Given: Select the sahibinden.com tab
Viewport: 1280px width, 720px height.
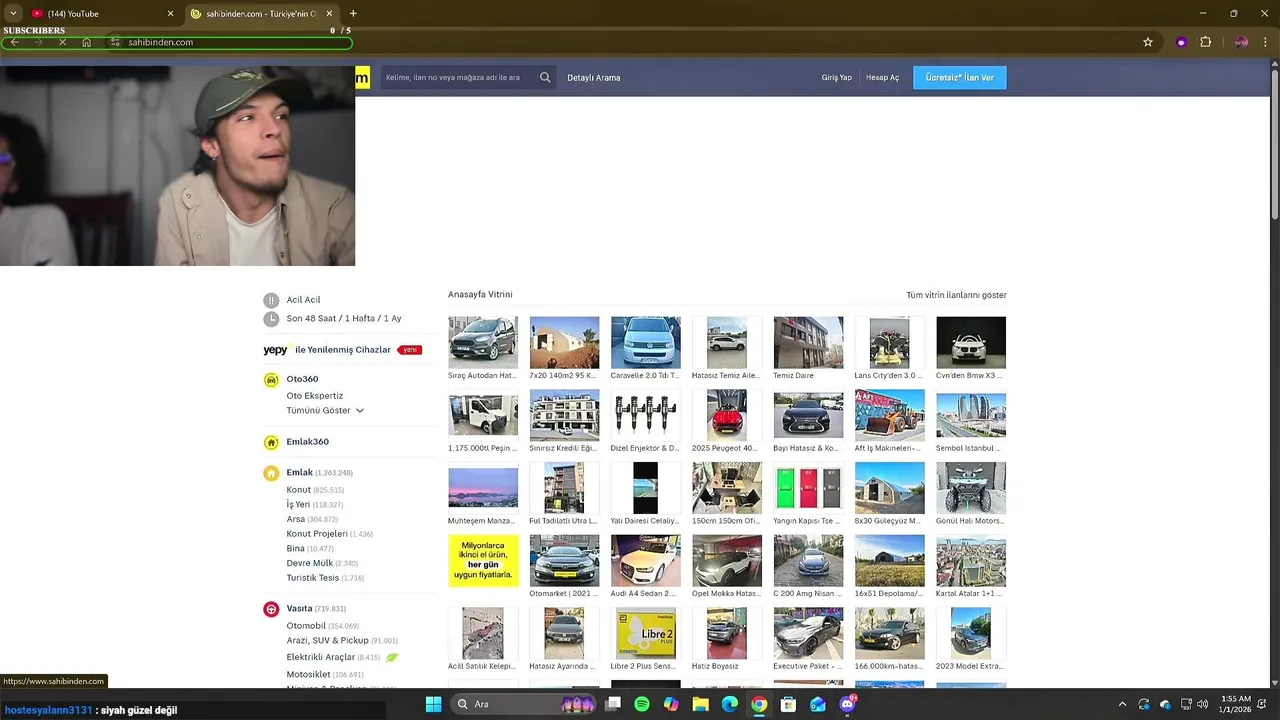Looking at the screenshot, I should click(260, 13).
